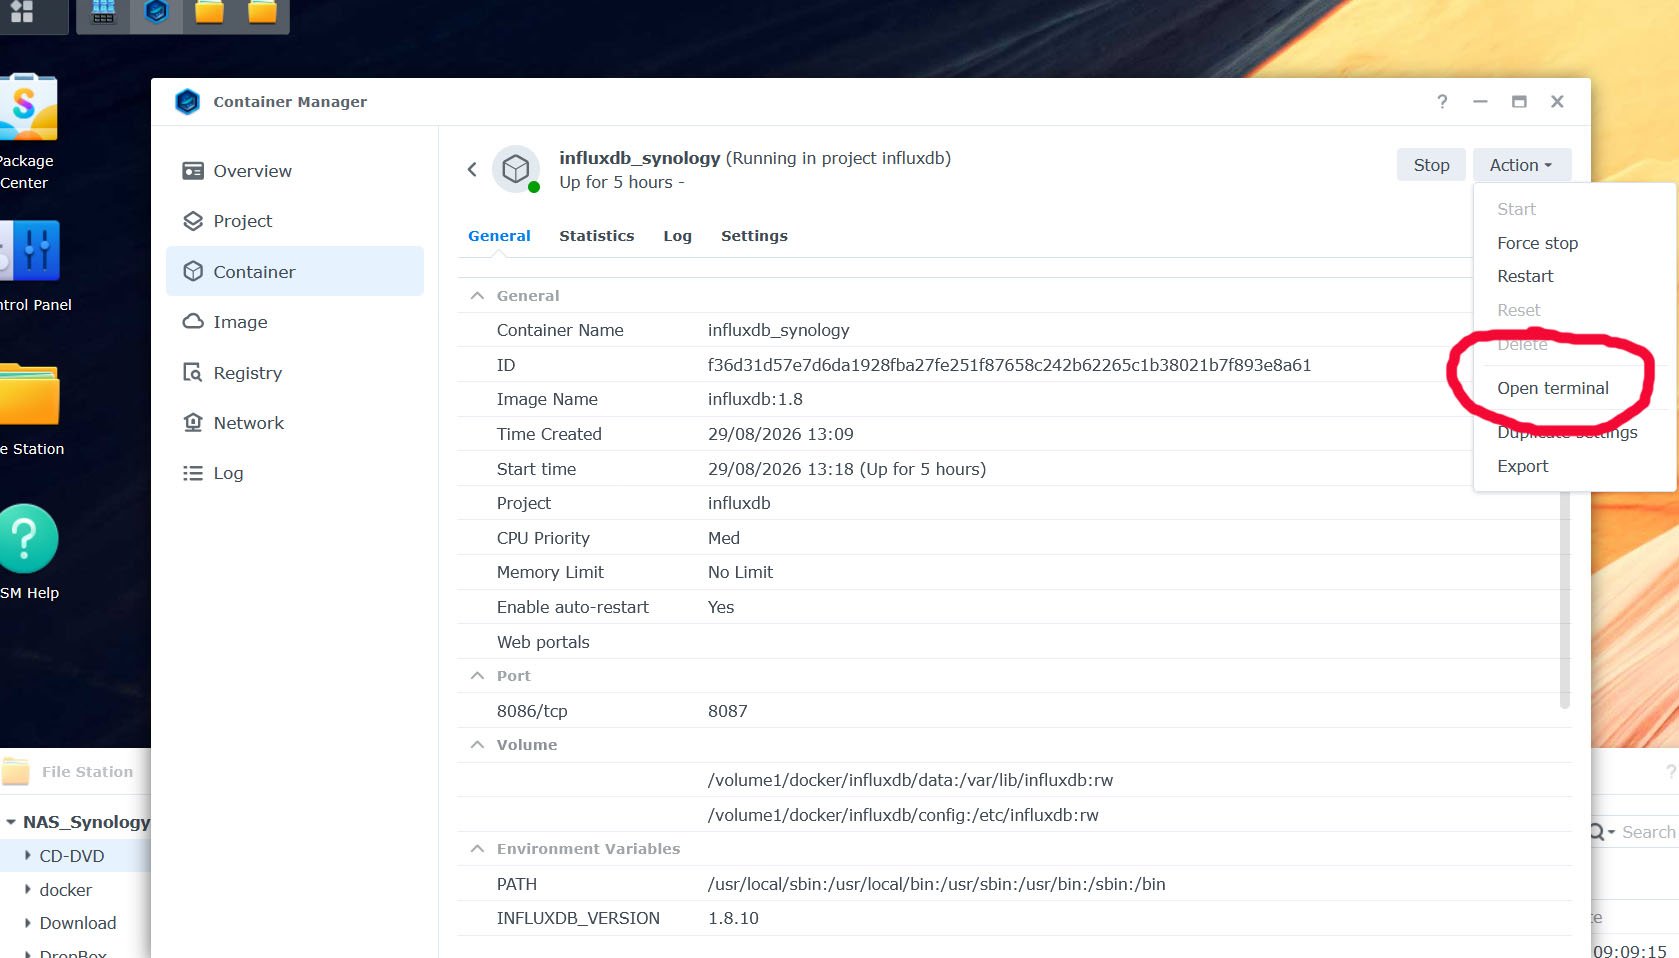Click the /etc/influxdb config volume path
1679x958 pixels.
(903, 815)
